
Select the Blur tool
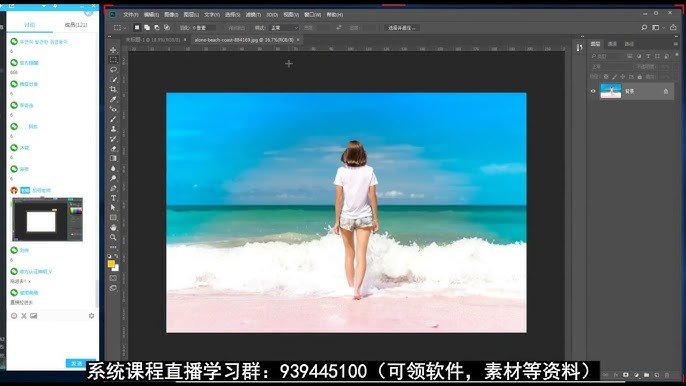(113, 168)
